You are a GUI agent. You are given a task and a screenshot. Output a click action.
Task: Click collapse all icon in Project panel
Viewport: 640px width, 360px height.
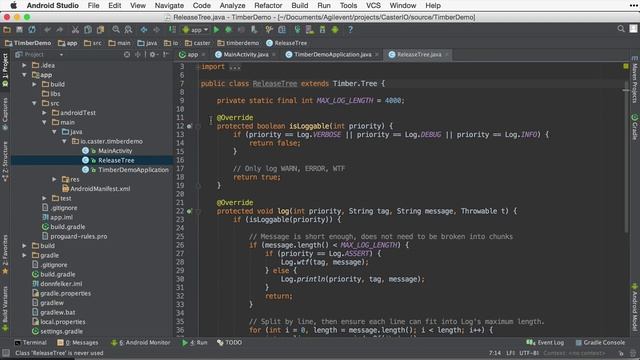tap(138, 55)
